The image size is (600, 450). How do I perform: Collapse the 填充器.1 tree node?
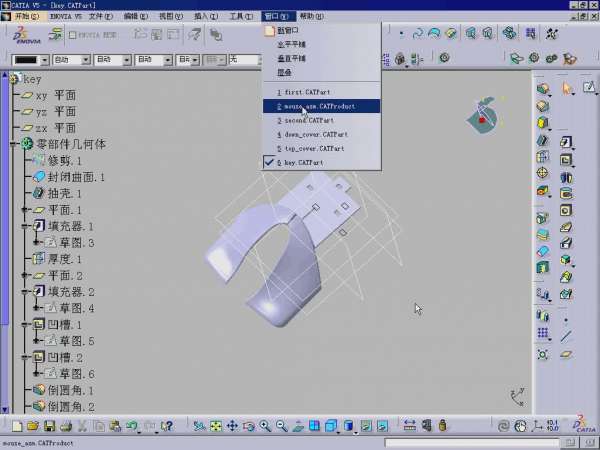(26, 226)
